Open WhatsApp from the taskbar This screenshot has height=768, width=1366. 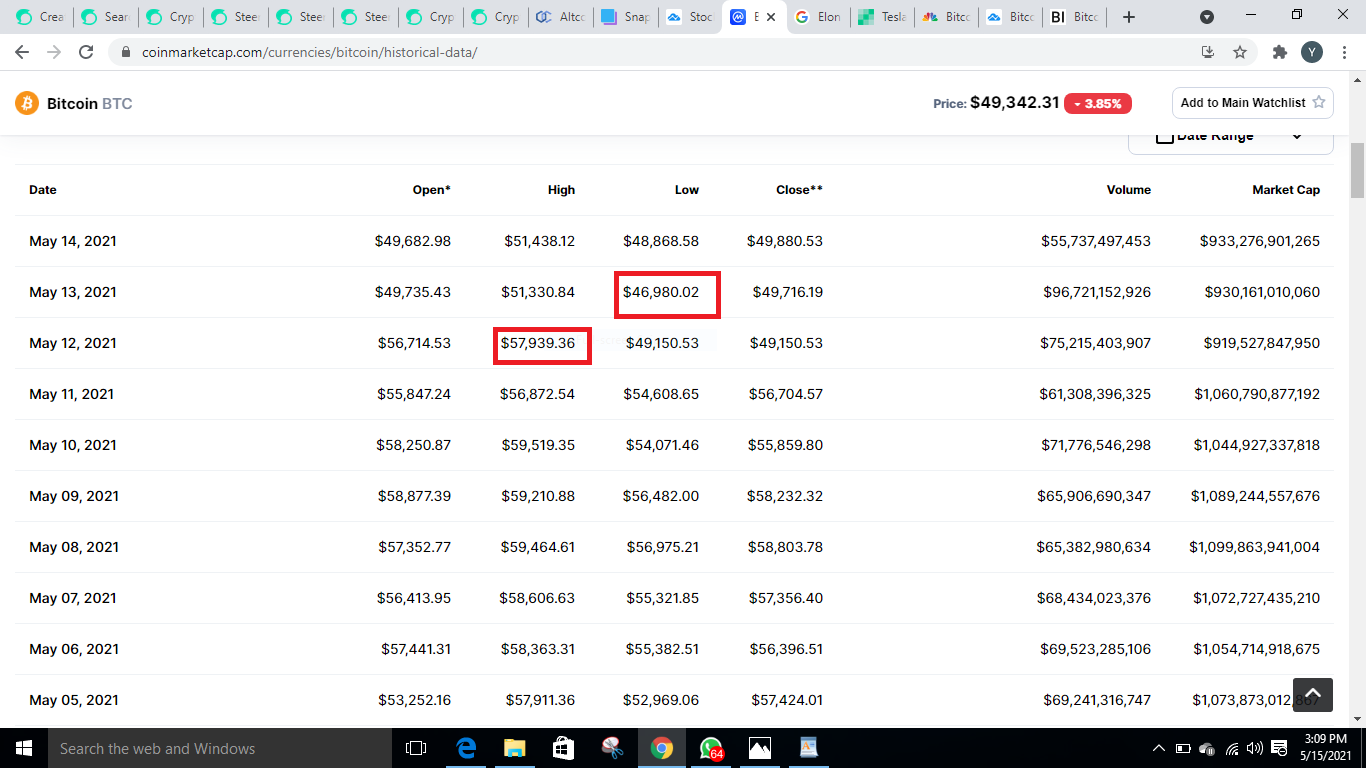[x=710, y=748]
